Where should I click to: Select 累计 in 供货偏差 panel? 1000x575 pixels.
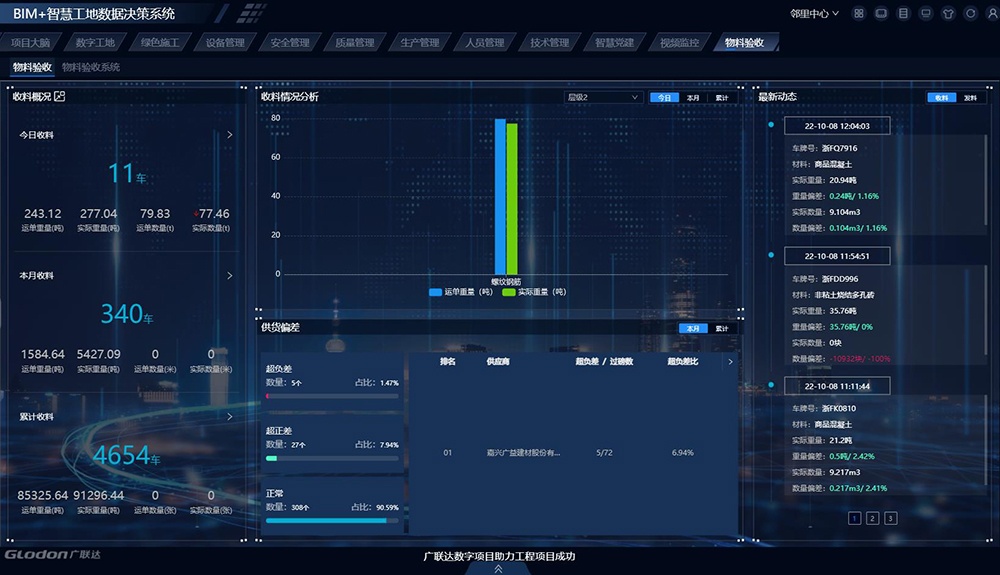(721, 328)
